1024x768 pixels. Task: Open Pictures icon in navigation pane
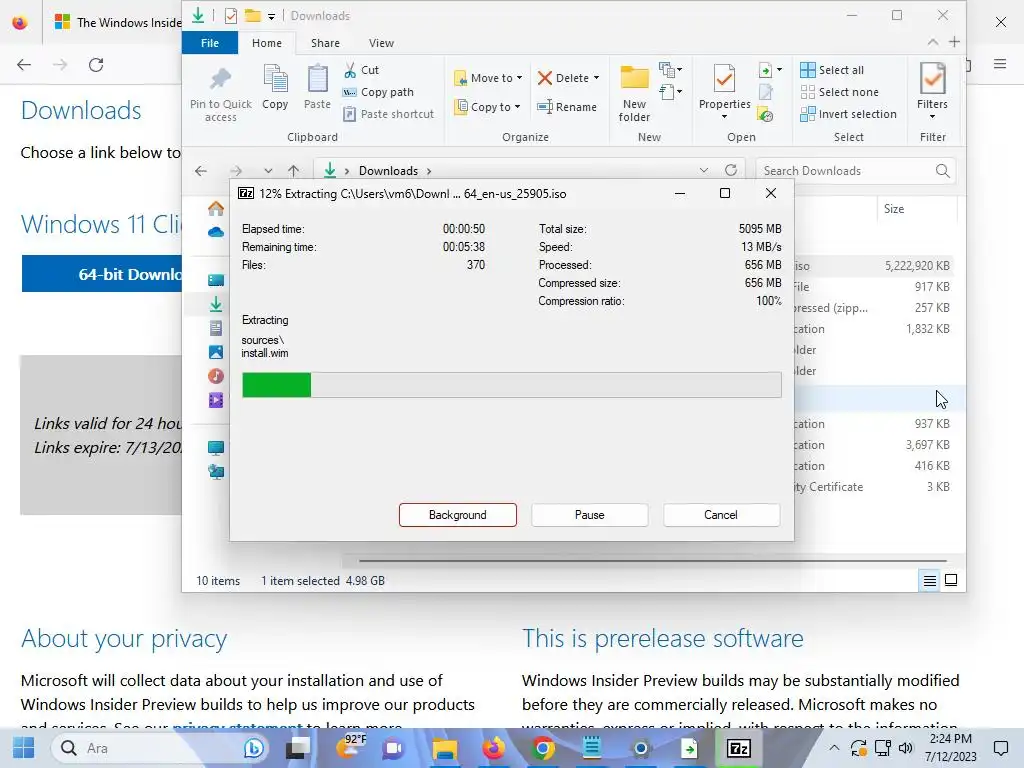[216, 352]
